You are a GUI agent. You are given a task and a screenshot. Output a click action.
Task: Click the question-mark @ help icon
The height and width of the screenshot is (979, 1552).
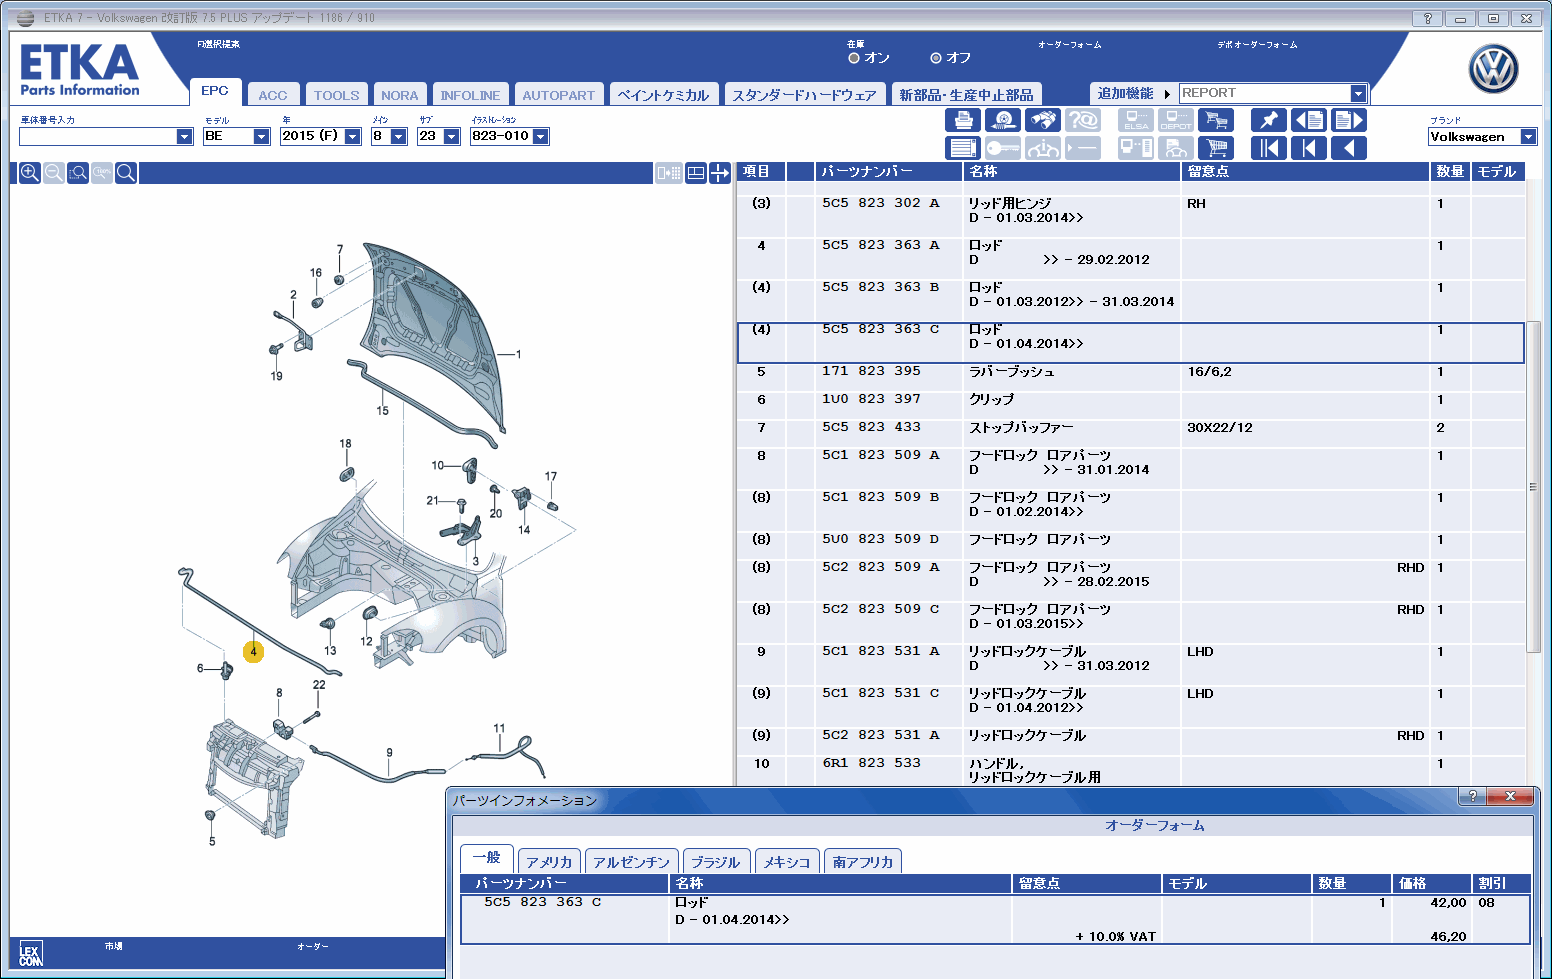pos(1082,120)
